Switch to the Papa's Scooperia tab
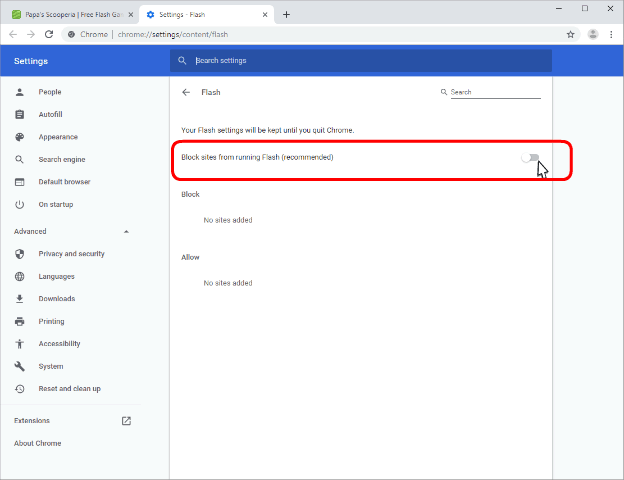The height and width of the screenshot is (480, 624). click(72, 14)
